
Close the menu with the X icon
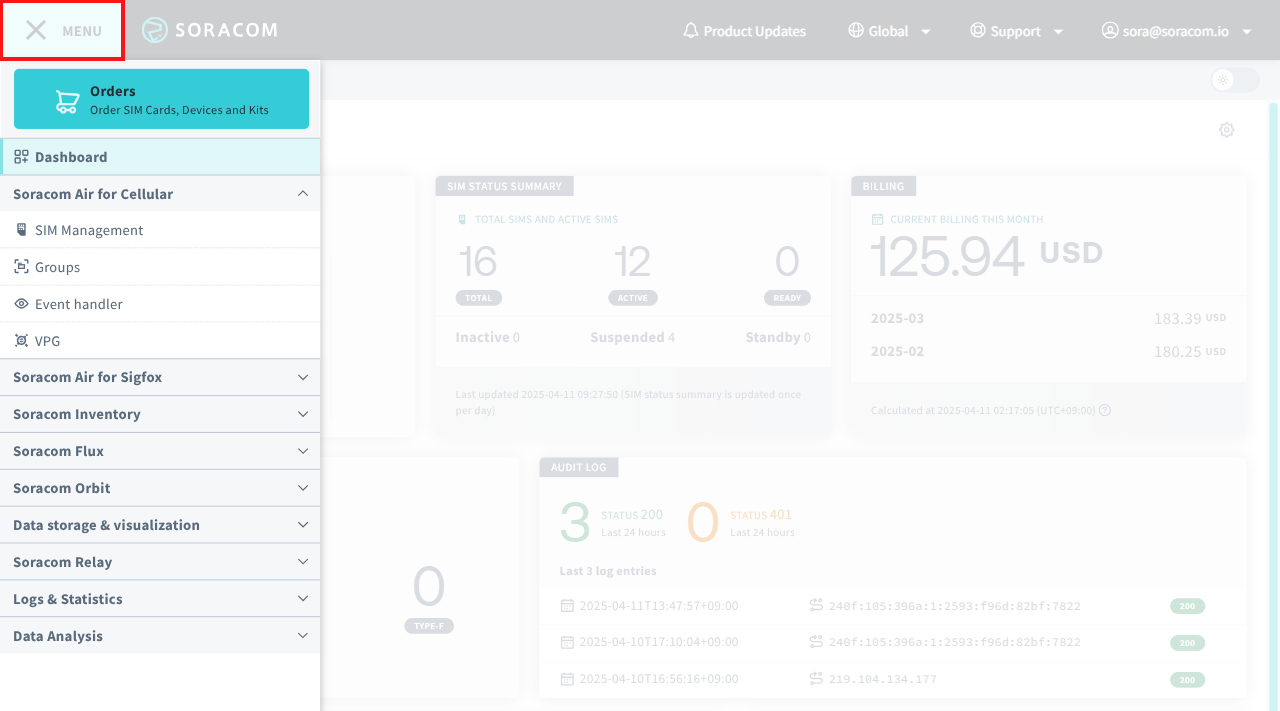pos(36,30)
